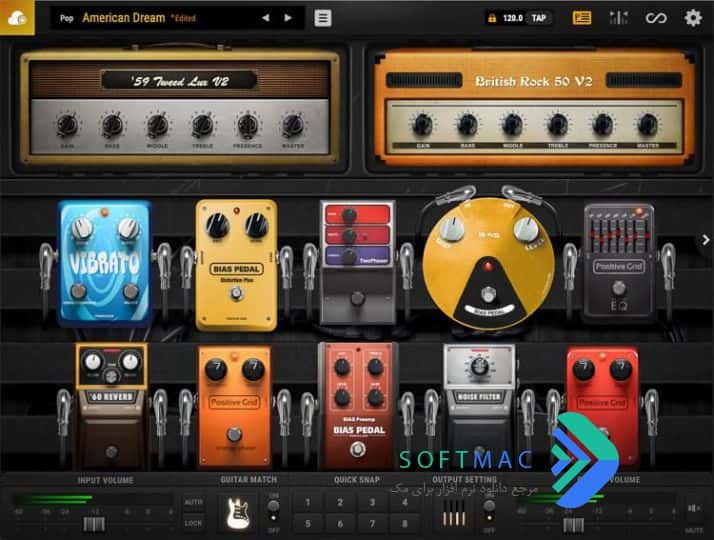Viewport: 714px width, 540px height.
Task: Toggle the EQ pedal footswitch
Action: click(618, 288)
